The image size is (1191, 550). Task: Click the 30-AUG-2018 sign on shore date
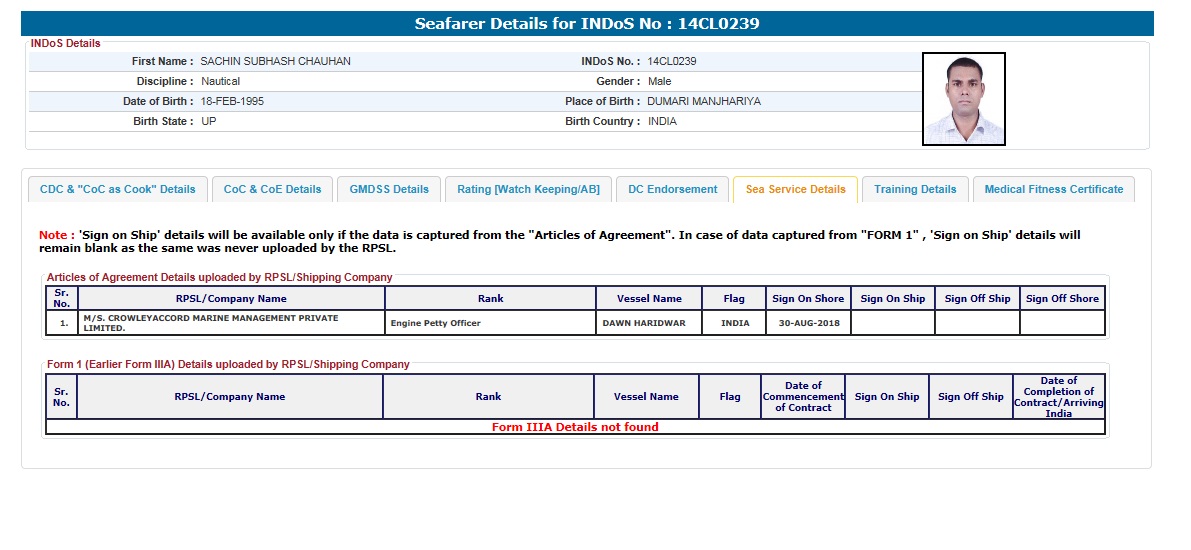tap(807, 323)
